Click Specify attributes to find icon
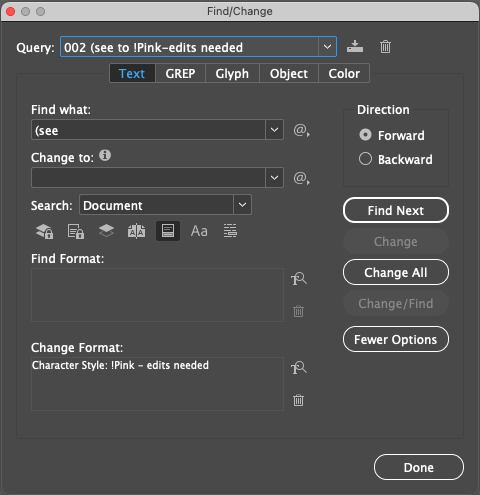The image size is (480, 495). [x=299, y=279]
